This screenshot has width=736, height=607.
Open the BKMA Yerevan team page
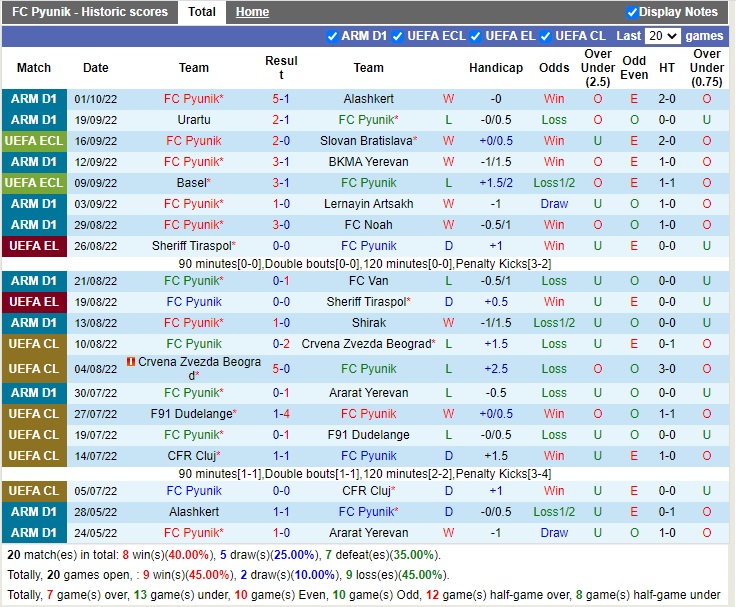coord(368,162)
